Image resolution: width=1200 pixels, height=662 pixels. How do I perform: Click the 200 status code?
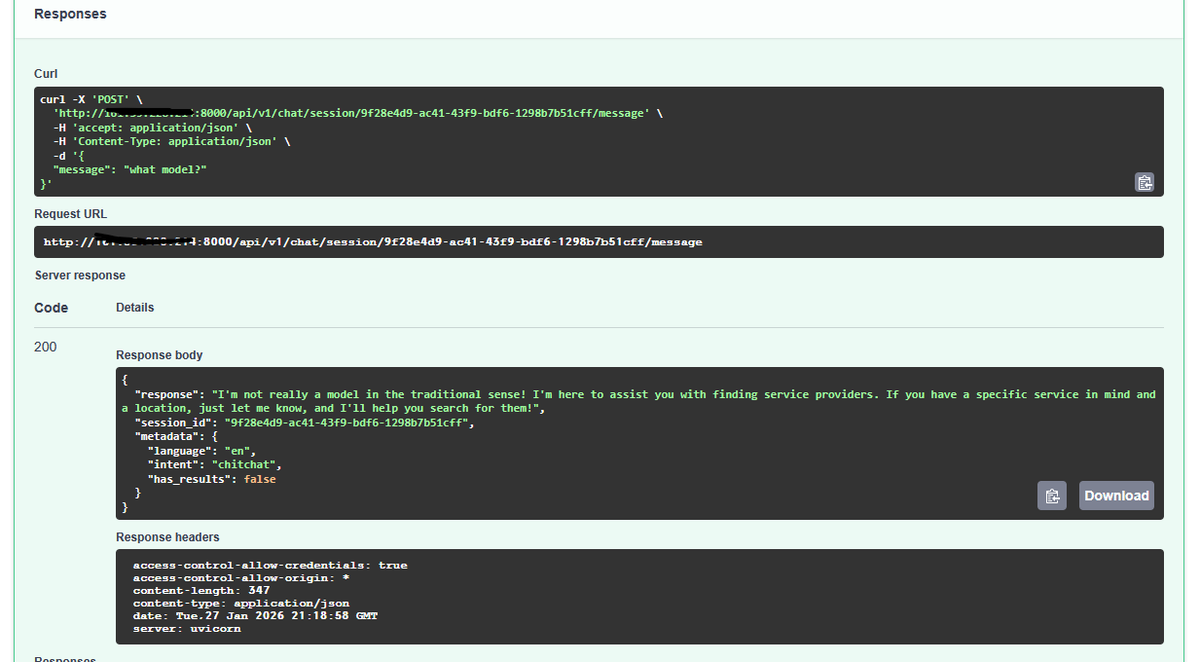[x=45, y=347]
